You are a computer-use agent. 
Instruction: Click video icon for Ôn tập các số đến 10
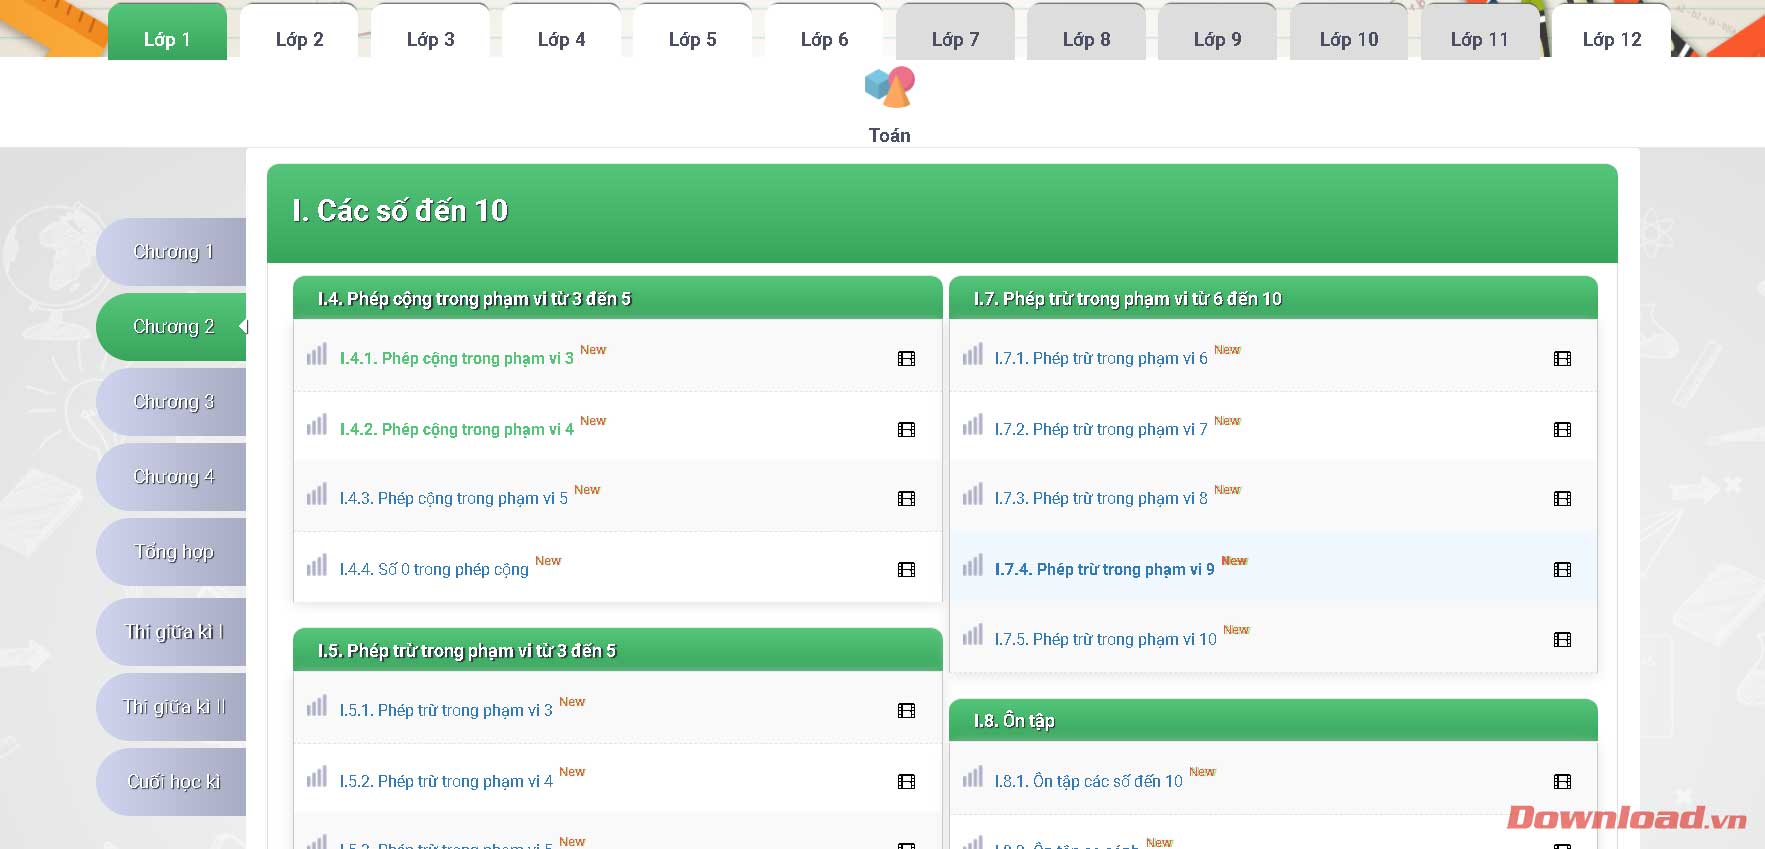(x=1562, y=782)
